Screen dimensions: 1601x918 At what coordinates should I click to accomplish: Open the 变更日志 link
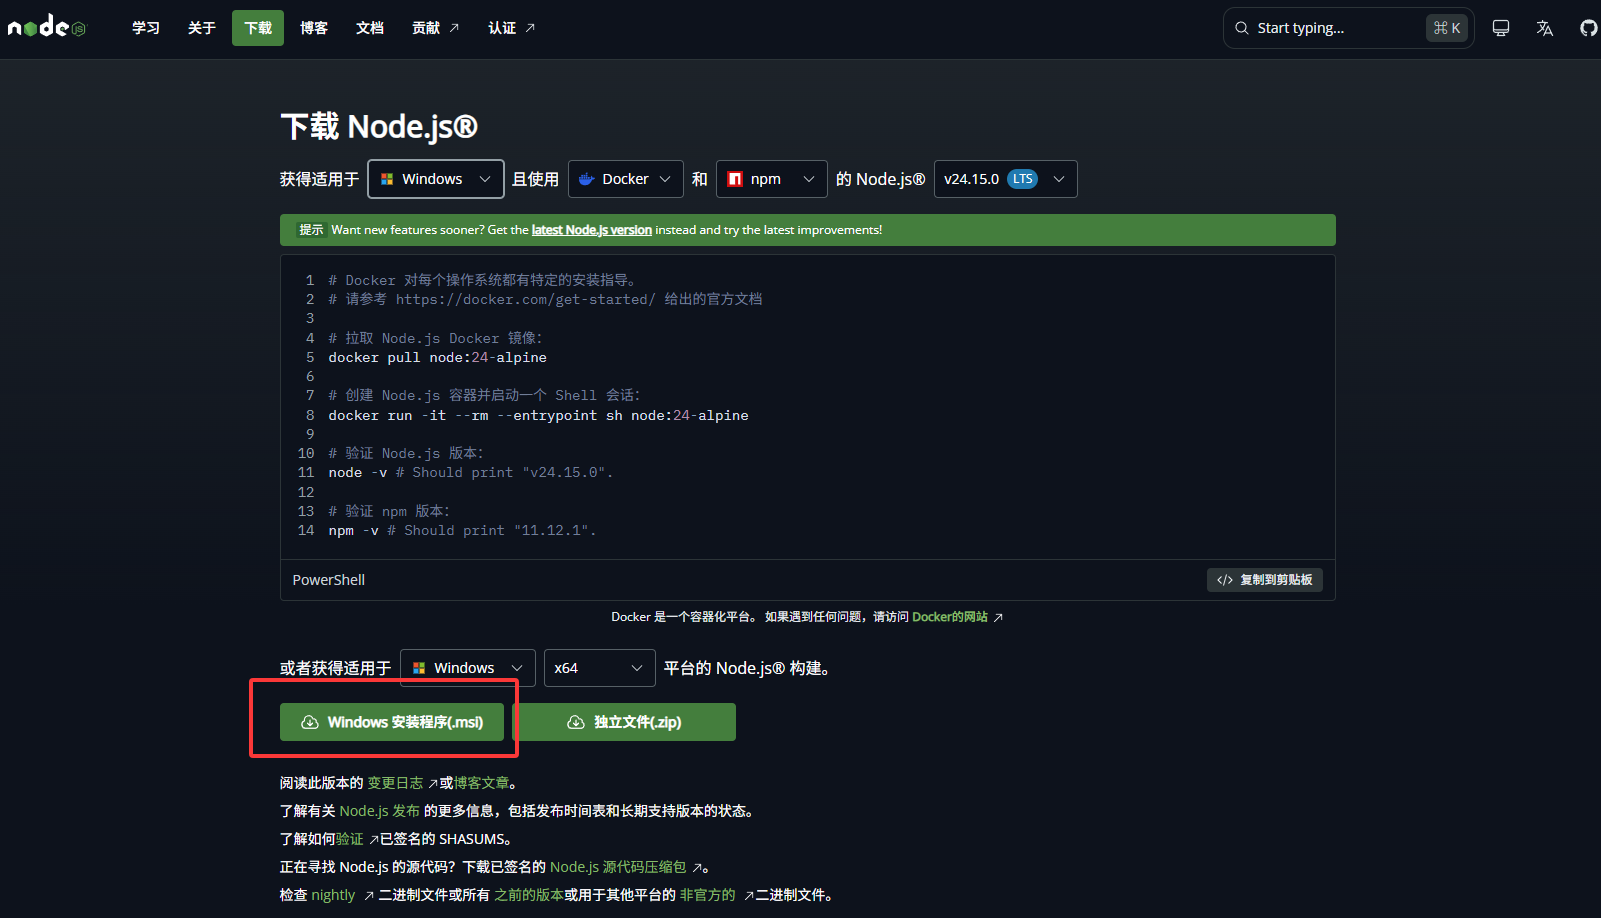point(402,783)
